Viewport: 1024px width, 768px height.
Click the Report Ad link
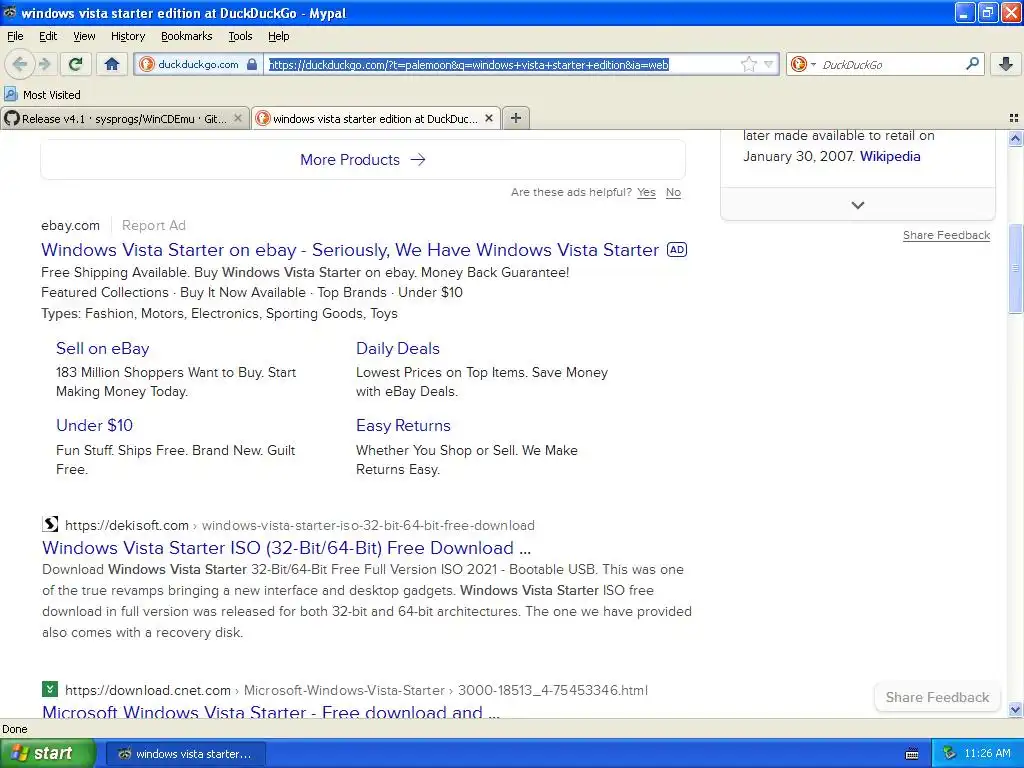[153, 225]
